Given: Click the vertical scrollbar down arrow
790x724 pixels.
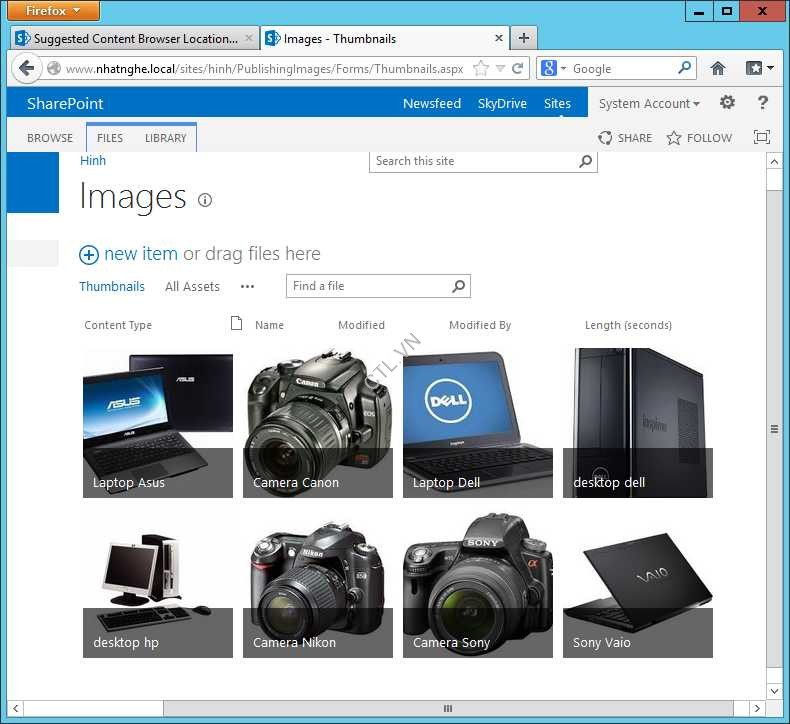Looking at the screenshot, I should tap(774, 691).
